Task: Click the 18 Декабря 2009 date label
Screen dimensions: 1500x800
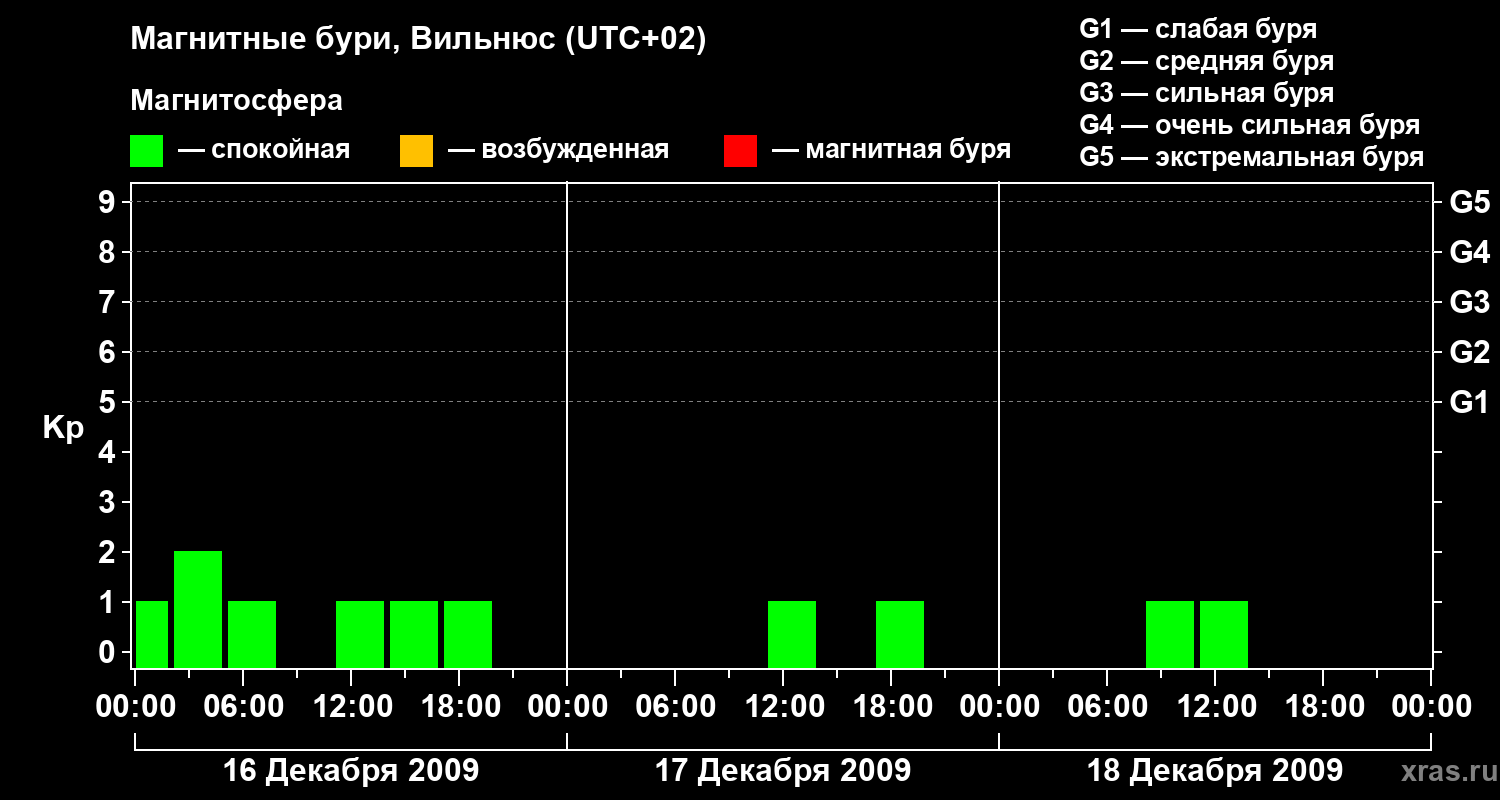Action: pos(1215,771)
